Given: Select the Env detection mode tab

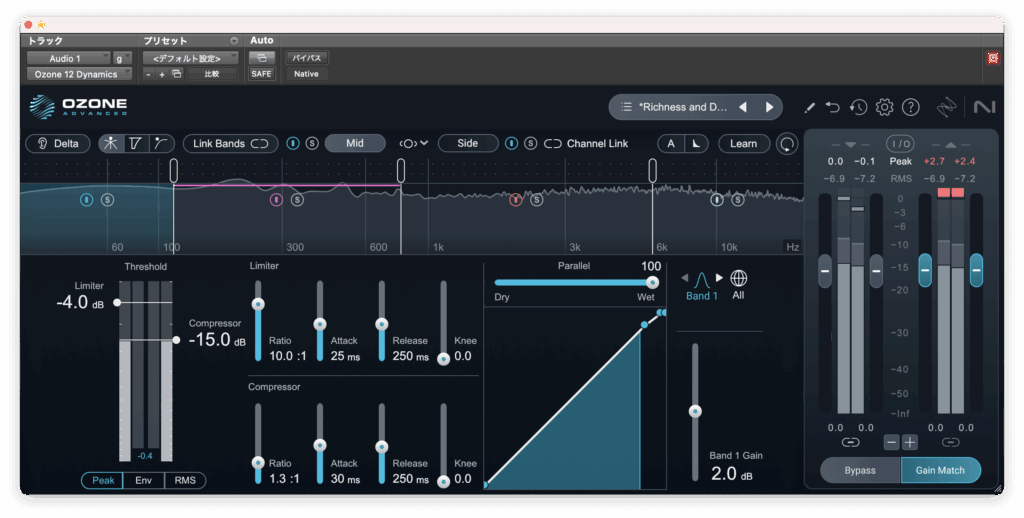Looking at the screenshot, I should [143, 480].
